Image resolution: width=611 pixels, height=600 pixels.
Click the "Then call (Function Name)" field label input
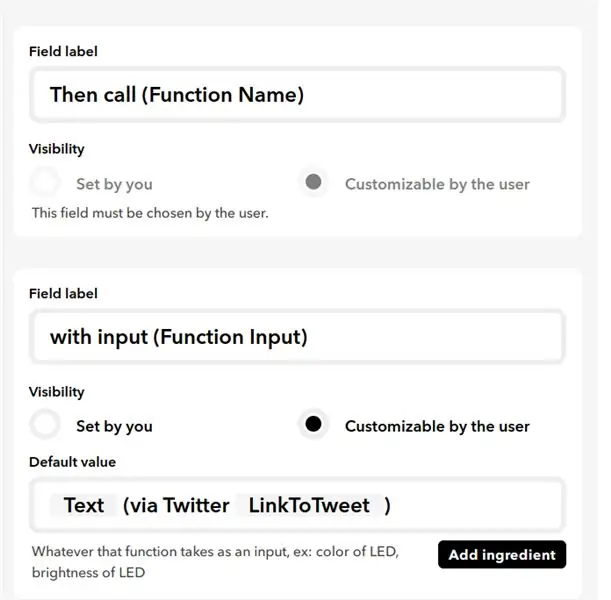point(297,95)
